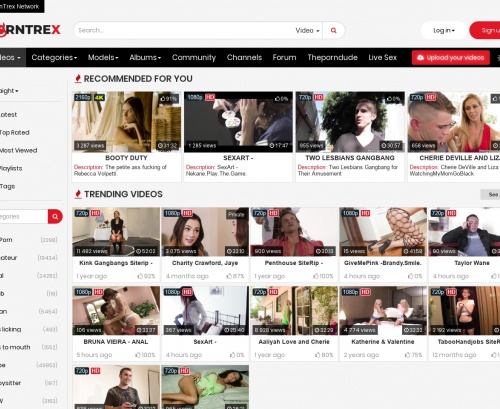This screenshot has height=409, width=500.
Task: Expand the Models dropdown menu
Action: pyautogui.click(x=103, y=57)
